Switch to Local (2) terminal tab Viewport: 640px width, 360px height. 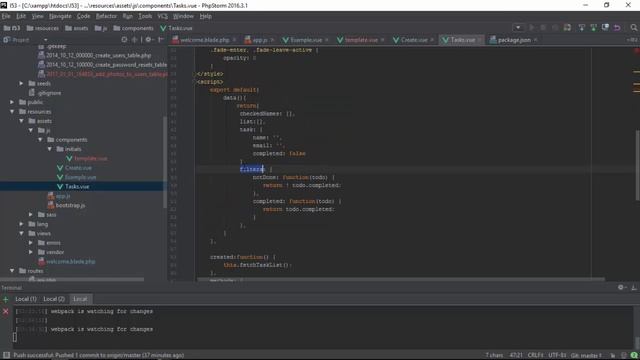(54, 299)
